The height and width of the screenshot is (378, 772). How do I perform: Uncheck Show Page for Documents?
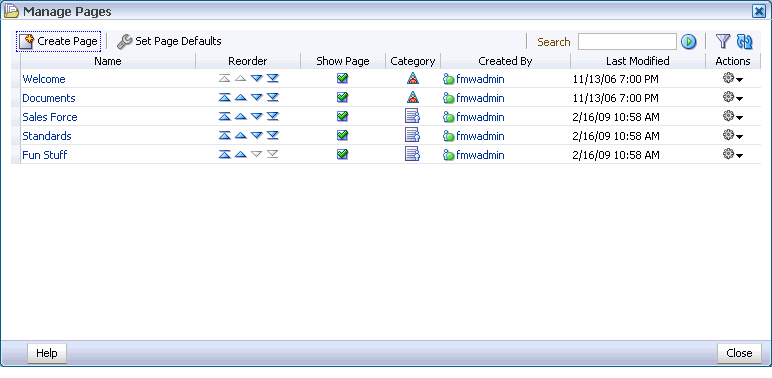coord(343,97)
